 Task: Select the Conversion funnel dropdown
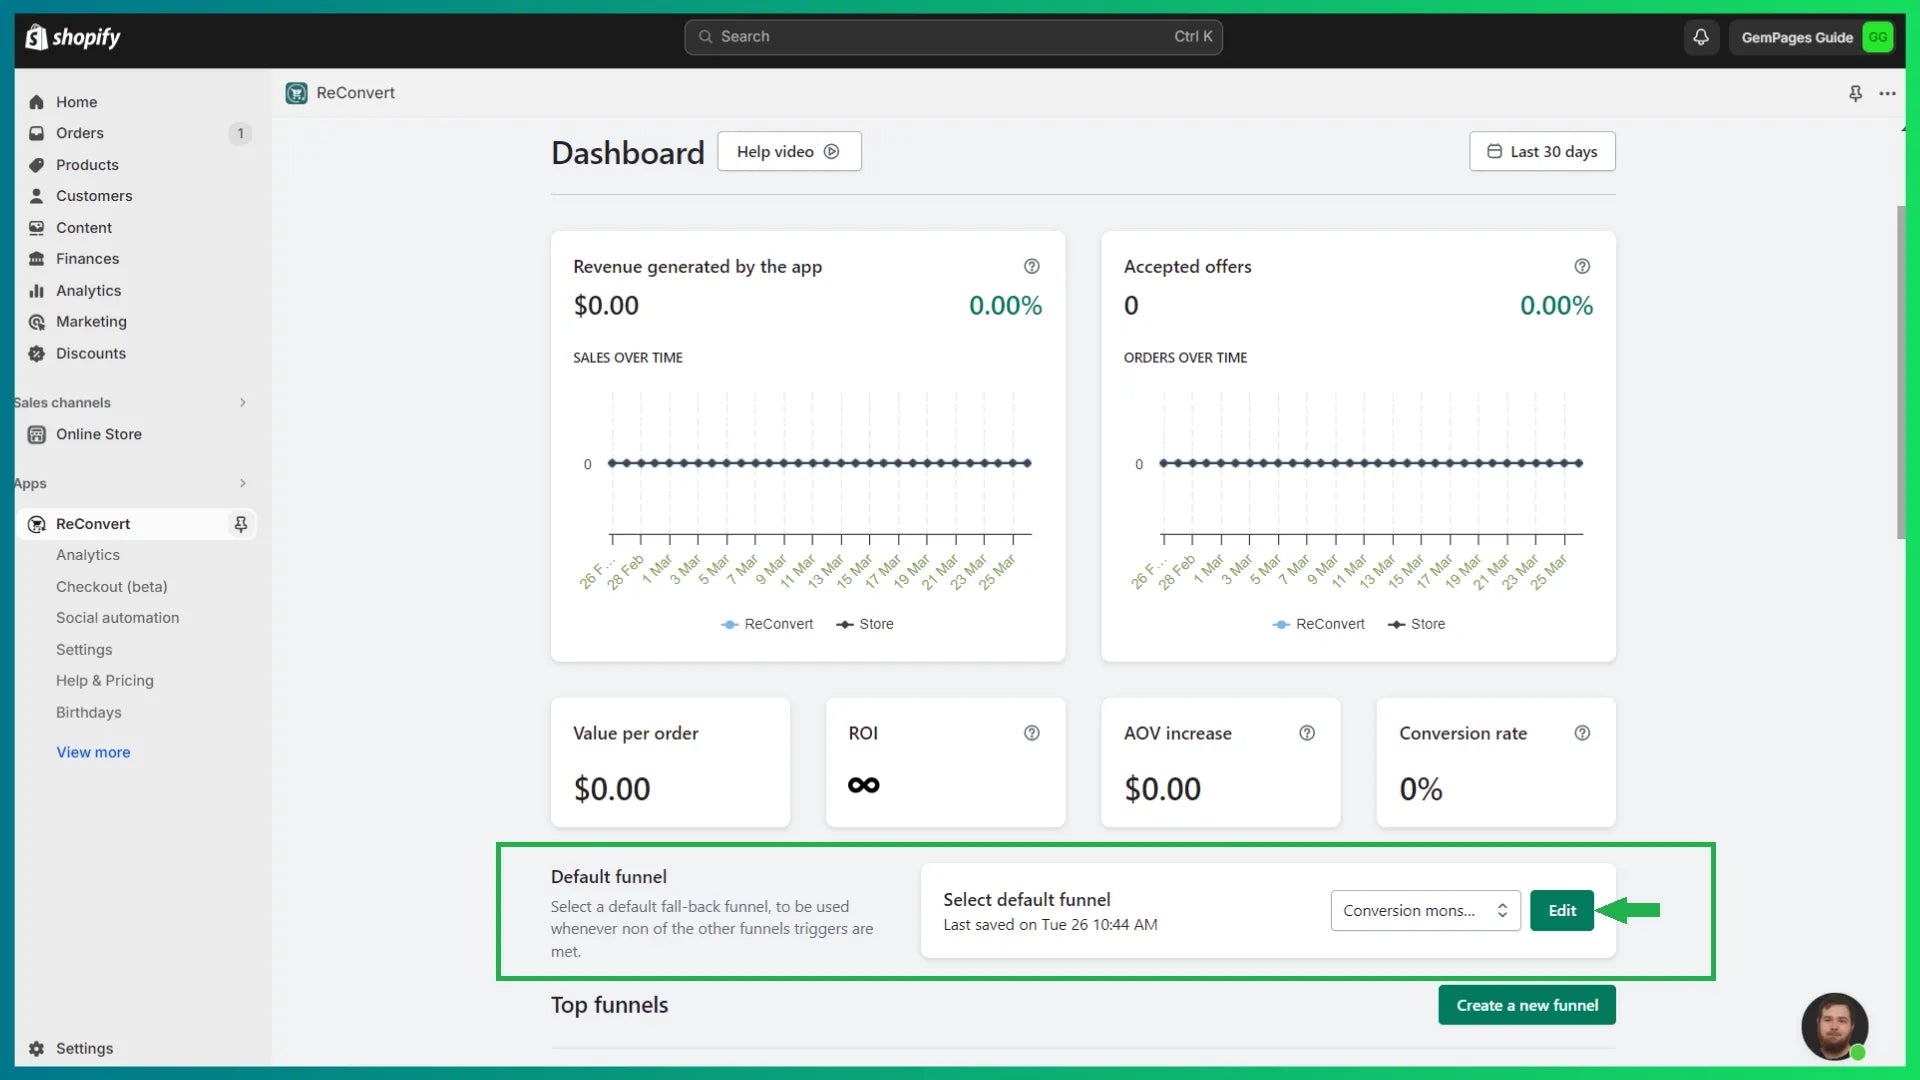(1424, 910)
